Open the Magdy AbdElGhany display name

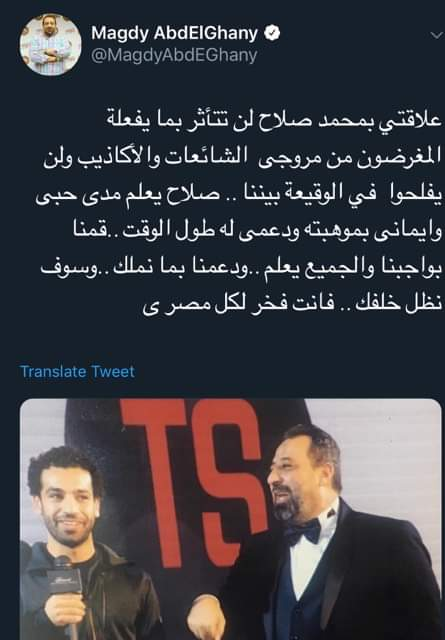click(174, 33)
